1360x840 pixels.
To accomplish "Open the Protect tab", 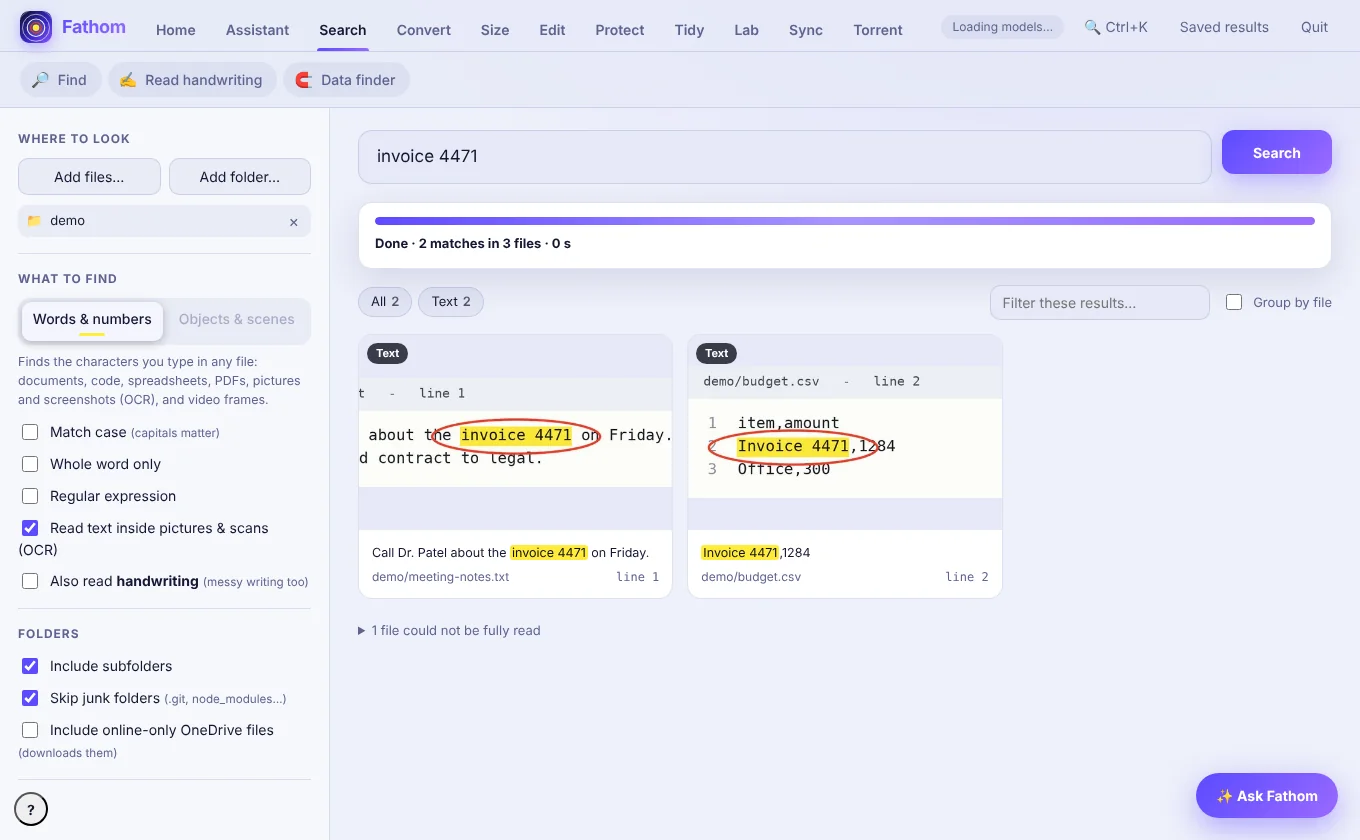I will (620, 30).
